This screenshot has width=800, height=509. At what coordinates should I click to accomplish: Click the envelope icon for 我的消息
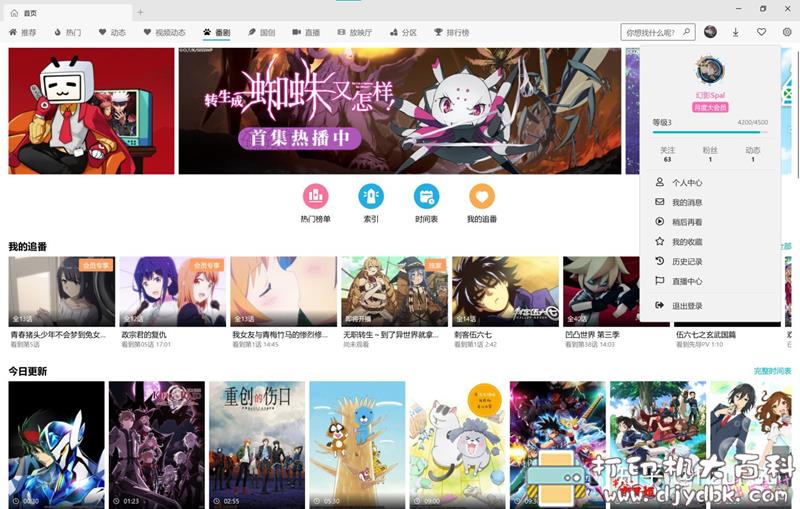[660, 202]
